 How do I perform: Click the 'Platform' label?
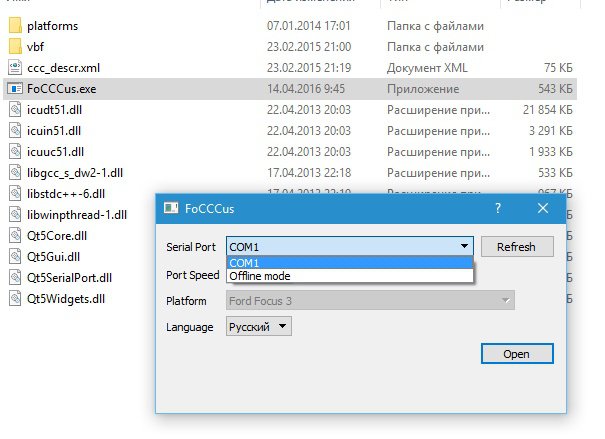coord(186,301)
